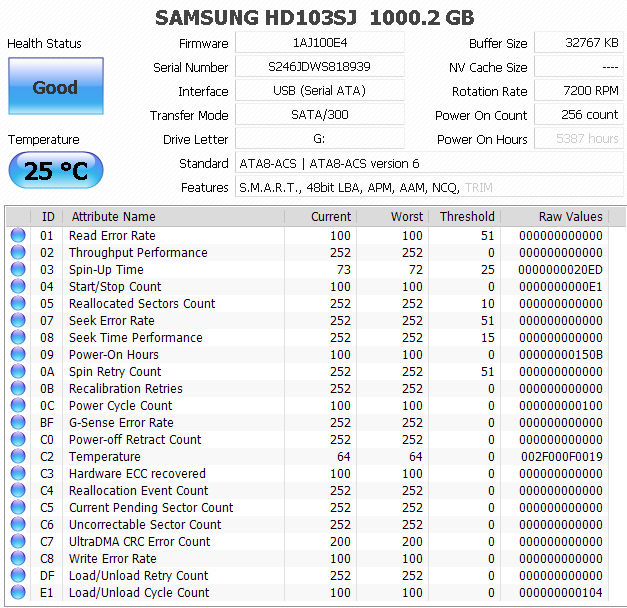Click the Buffer Size 32767 KB field
The width and height of the screenshot is (627, 608).
579,42
